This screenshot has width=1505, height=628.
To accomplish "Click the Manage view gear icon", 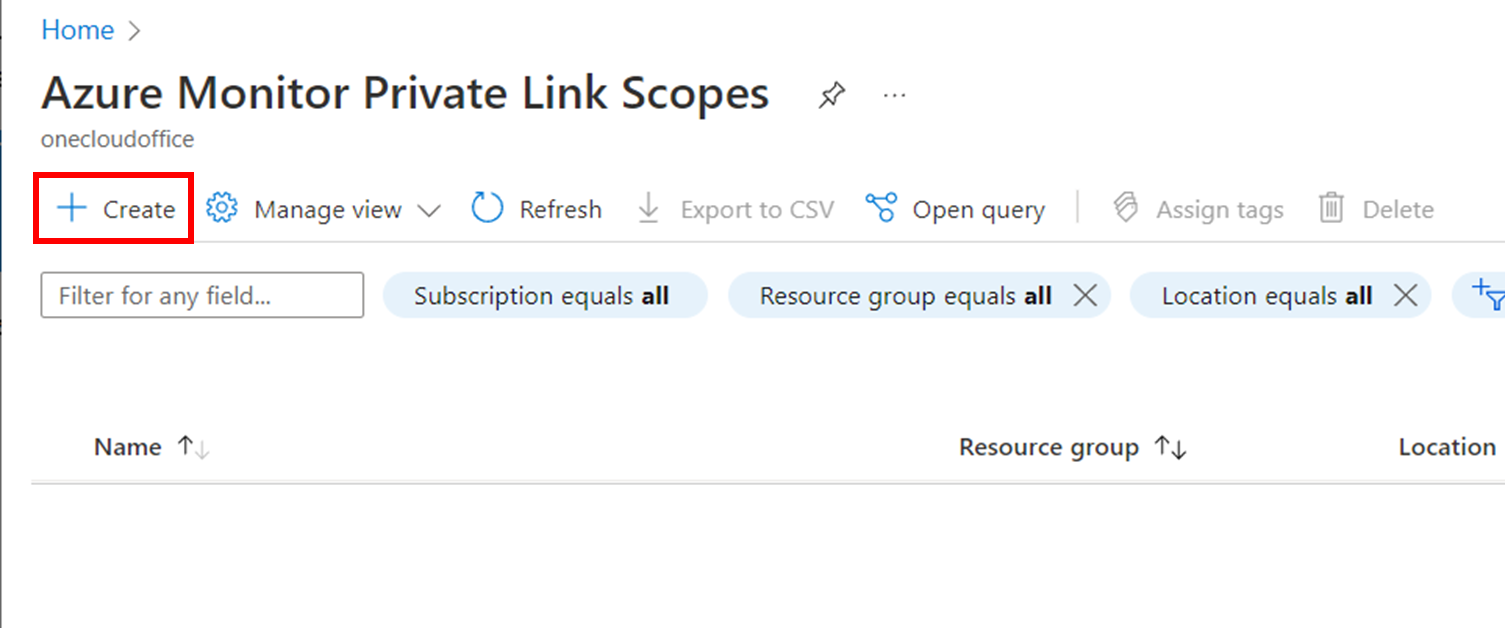I will point(220,208).
